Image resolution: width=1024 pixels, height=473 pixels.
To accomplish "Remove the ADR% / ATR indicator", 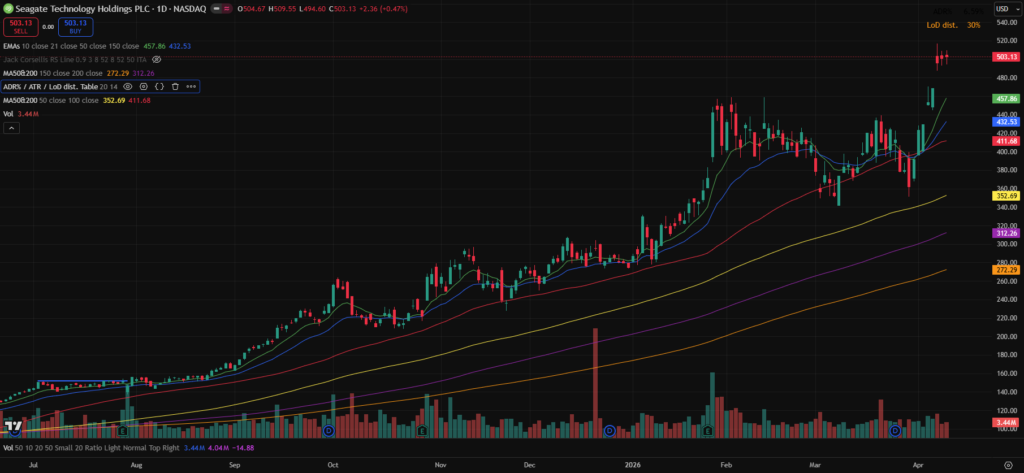I will [174, 87].
